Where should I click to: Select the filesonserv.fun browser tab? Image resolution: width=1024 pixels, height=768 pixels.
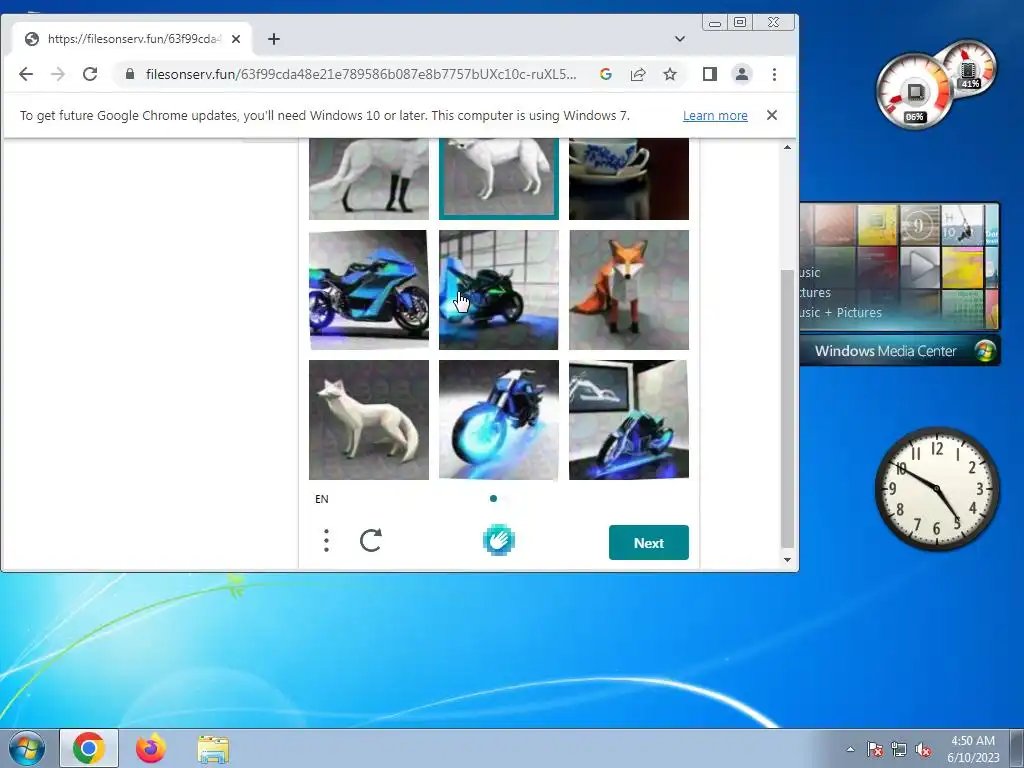click(133, 39)
